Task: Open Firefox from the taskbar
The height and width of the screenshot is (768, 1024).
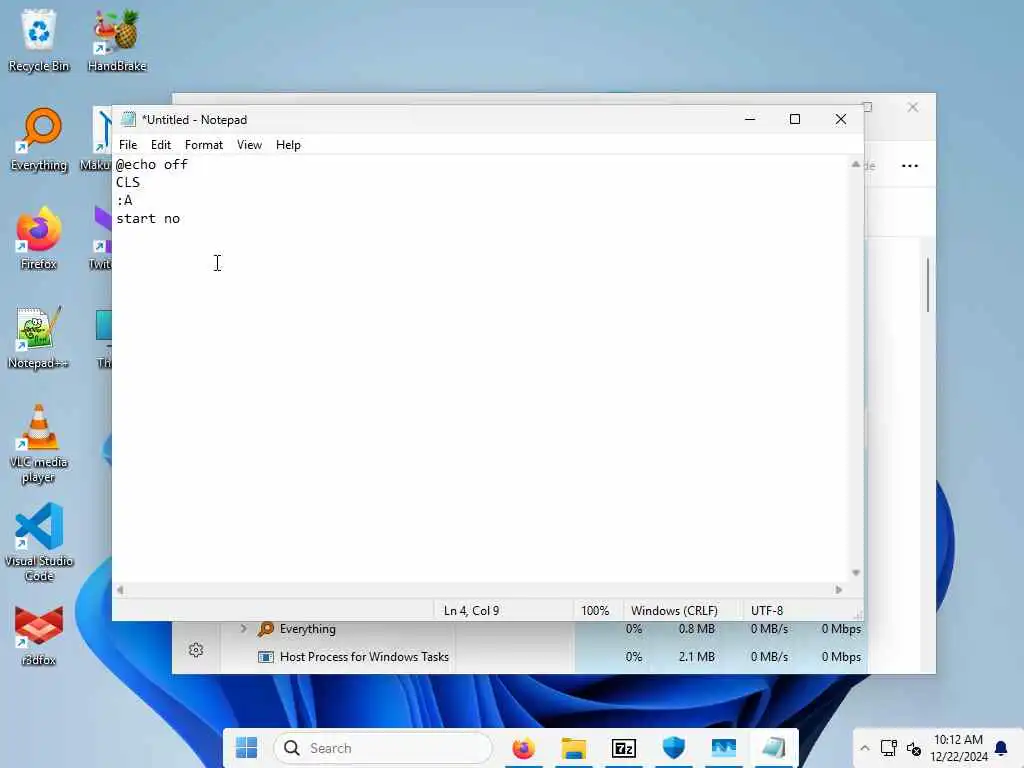Action: pyautogui.click(x=523, y=748)
